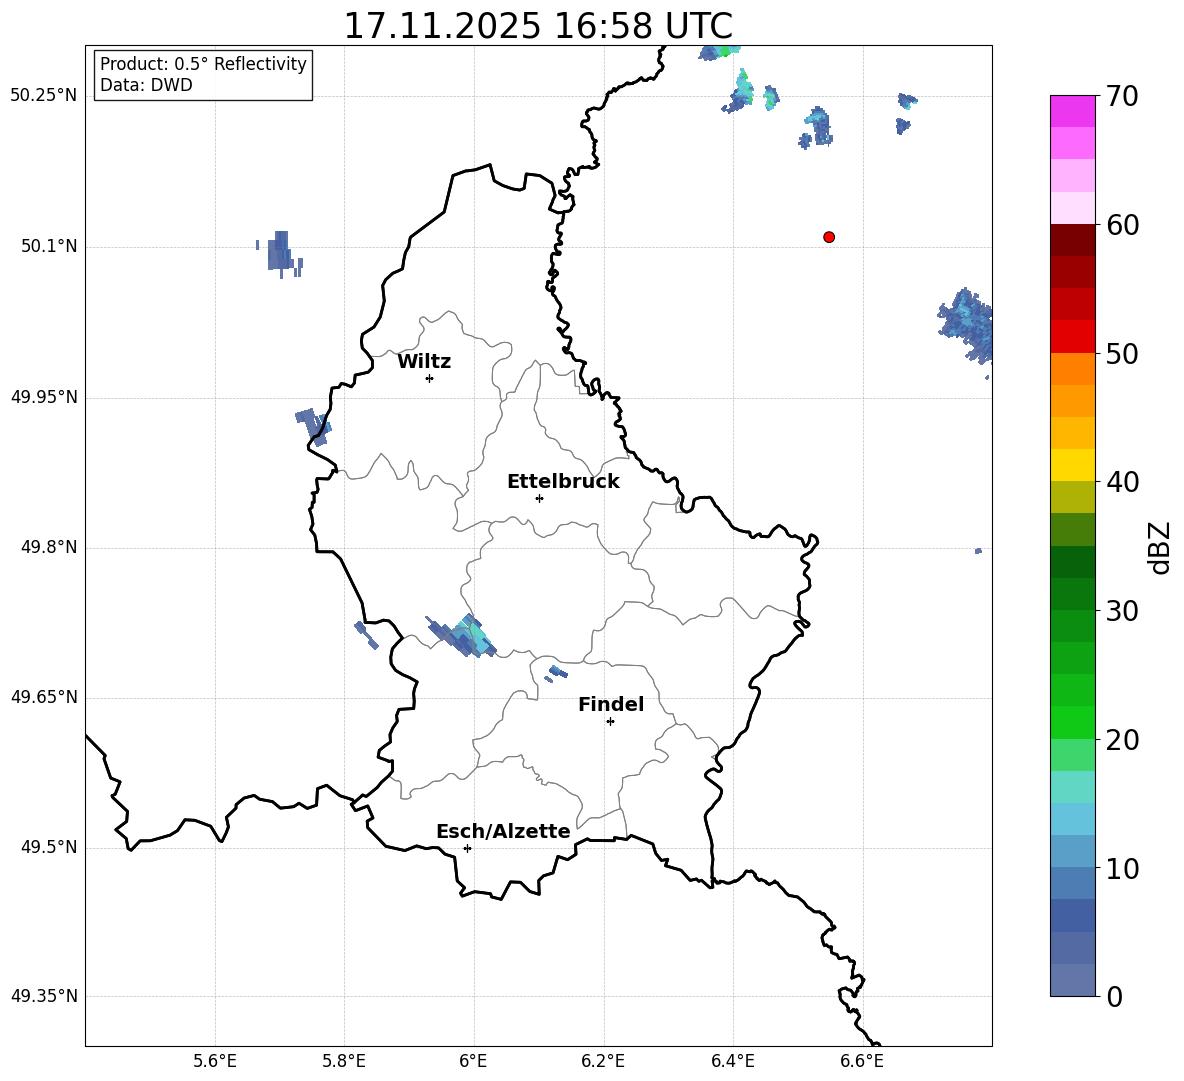1184x1081 pixels.
Task: Click the cross marker below Wiltz
Action: [x=430, y=378]
